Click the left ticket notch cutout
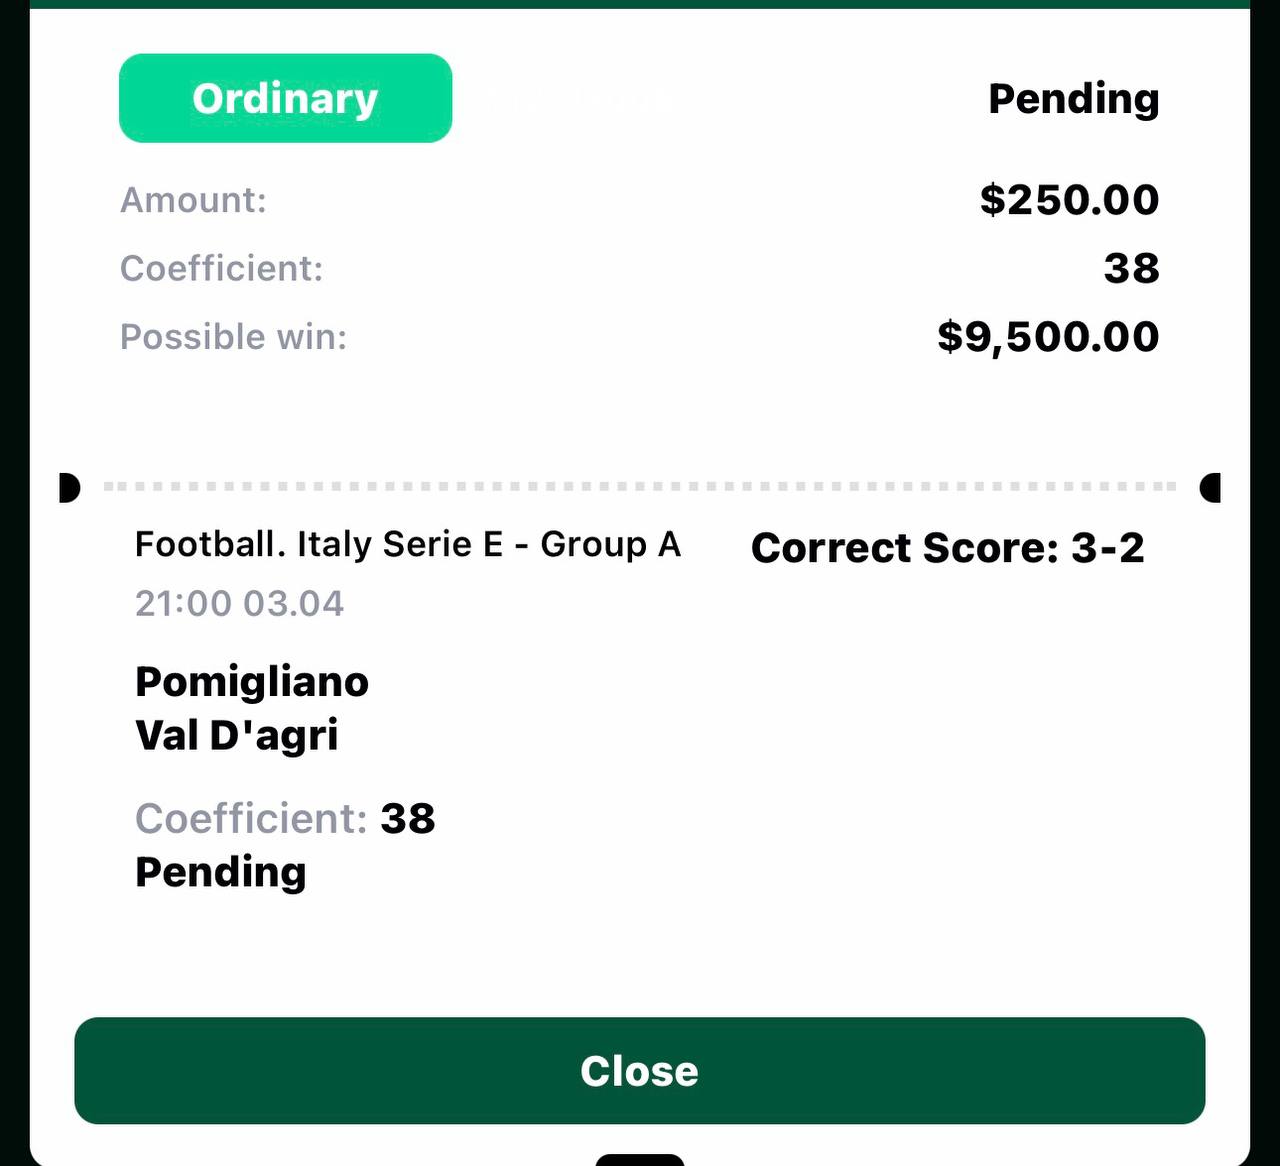The image size is (1280, 1166). tap(68, 488)
